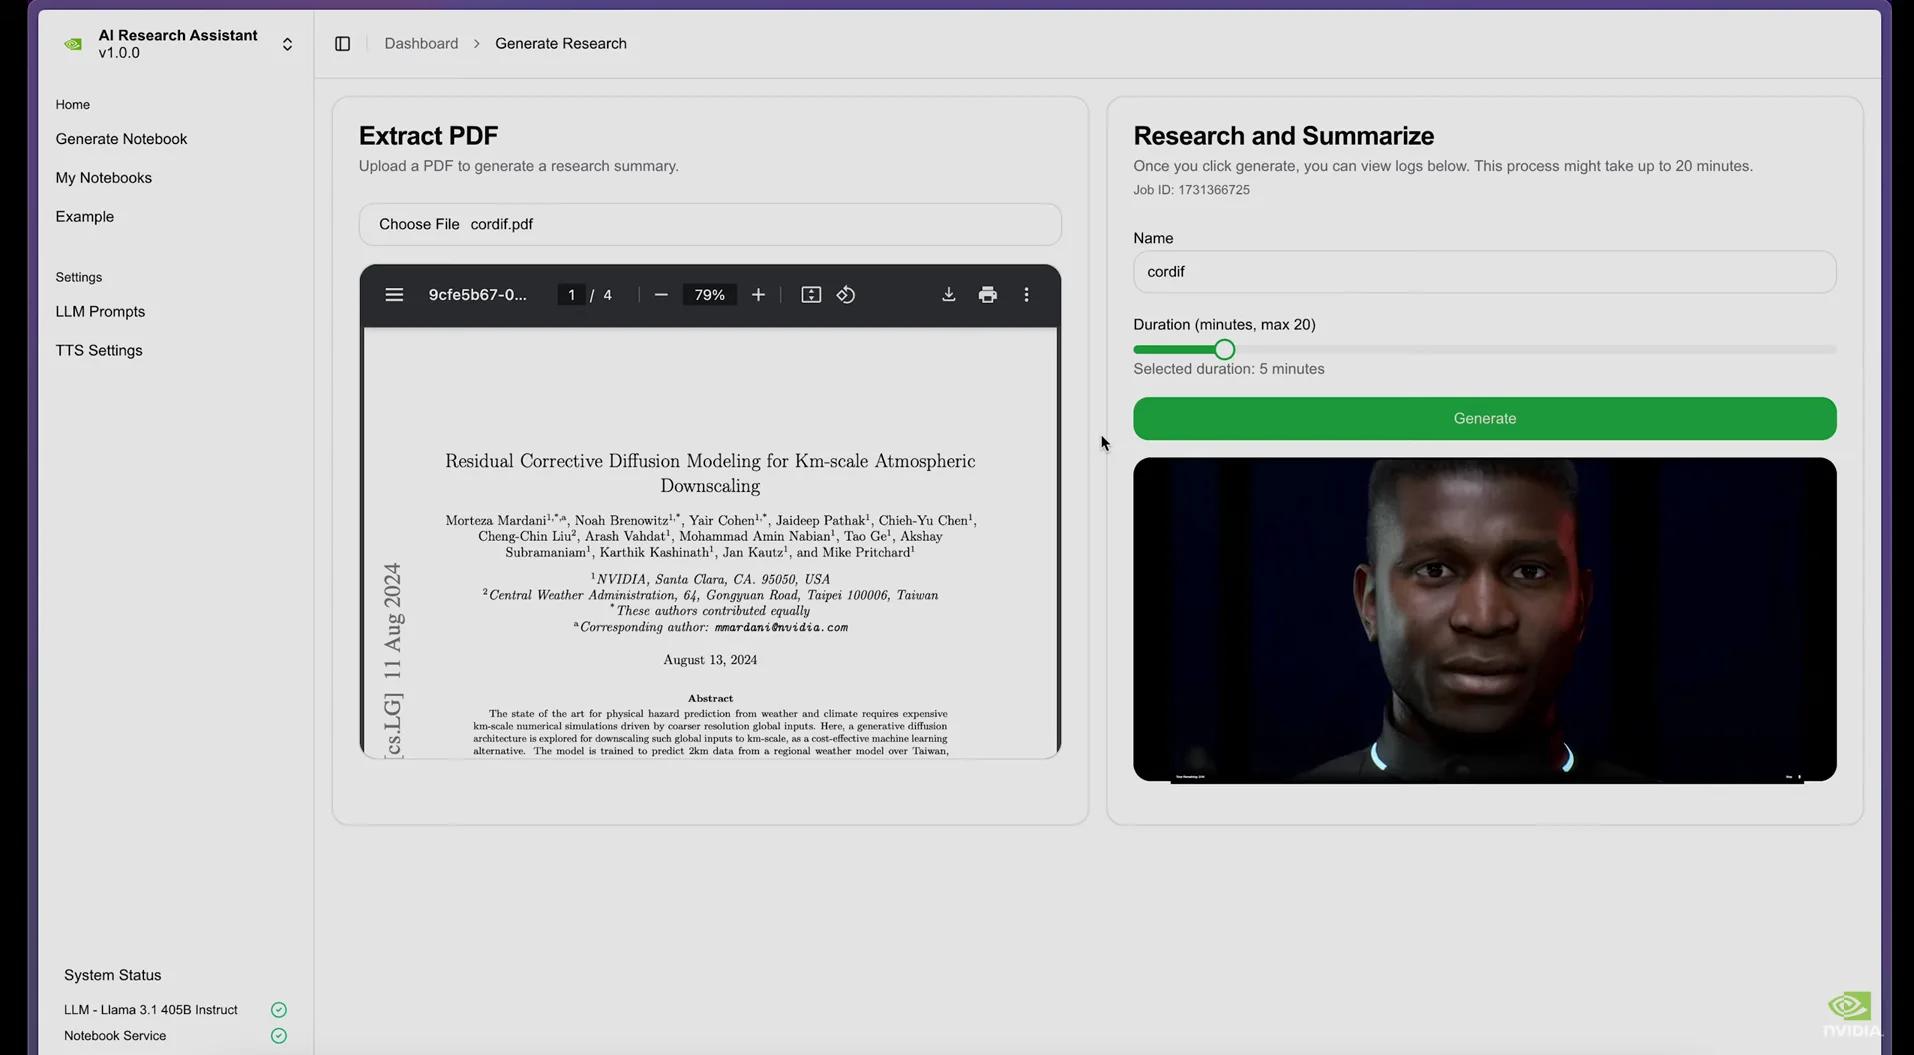The width and height of the screenshot is (1914, 1055).
Task: Click the cordif.pdf file name
Action: 501,225
